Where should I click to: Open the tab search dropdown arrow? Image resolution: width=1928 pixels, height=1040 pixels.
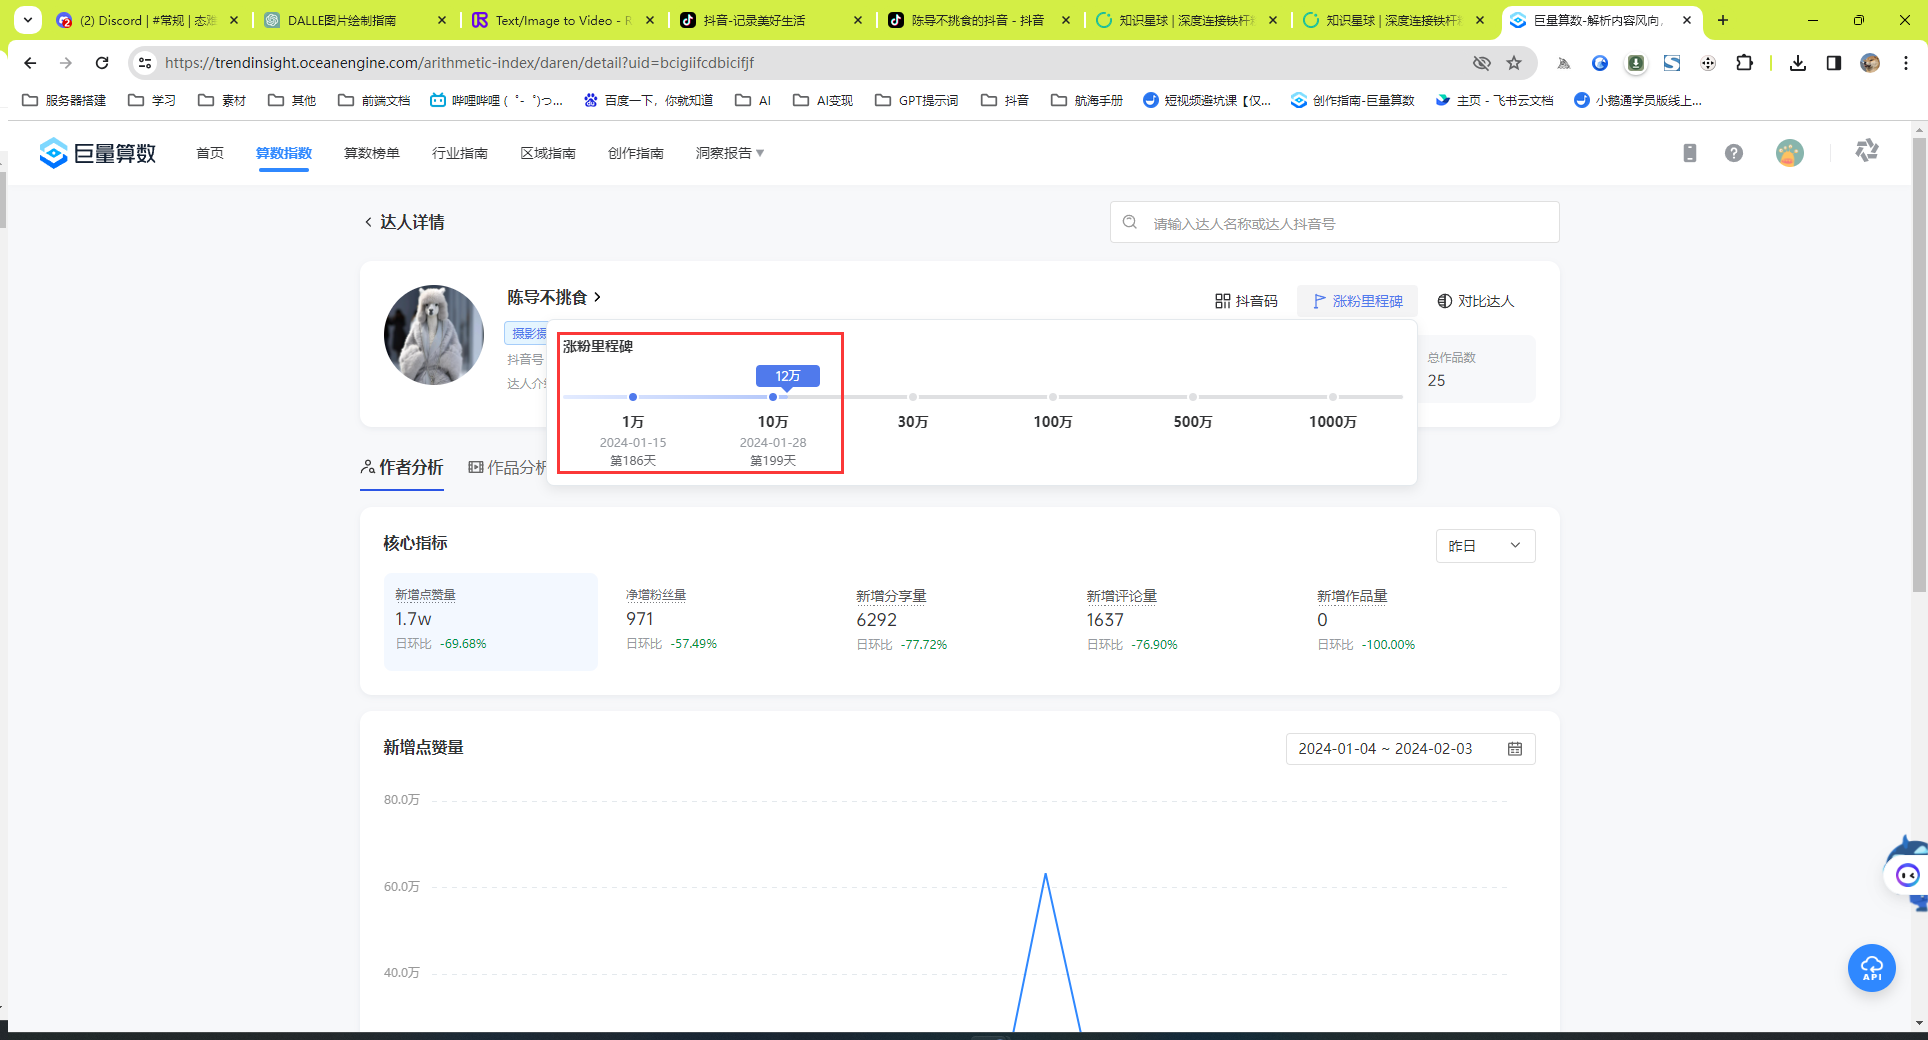tap(28, 20)
